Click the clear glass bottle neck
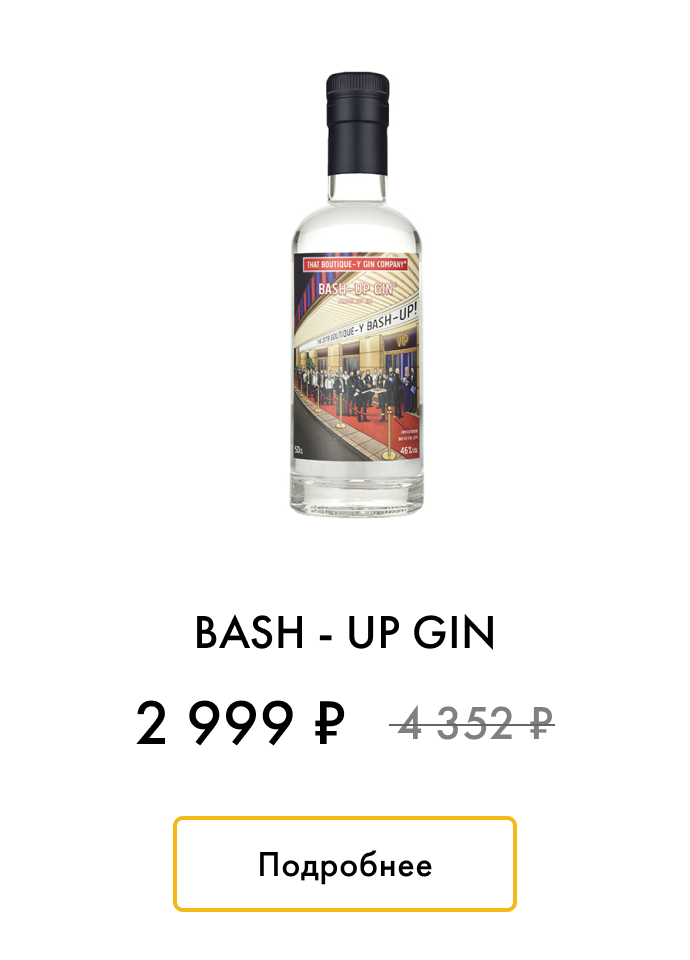690x960 pixels. click(x=358, y=189)
